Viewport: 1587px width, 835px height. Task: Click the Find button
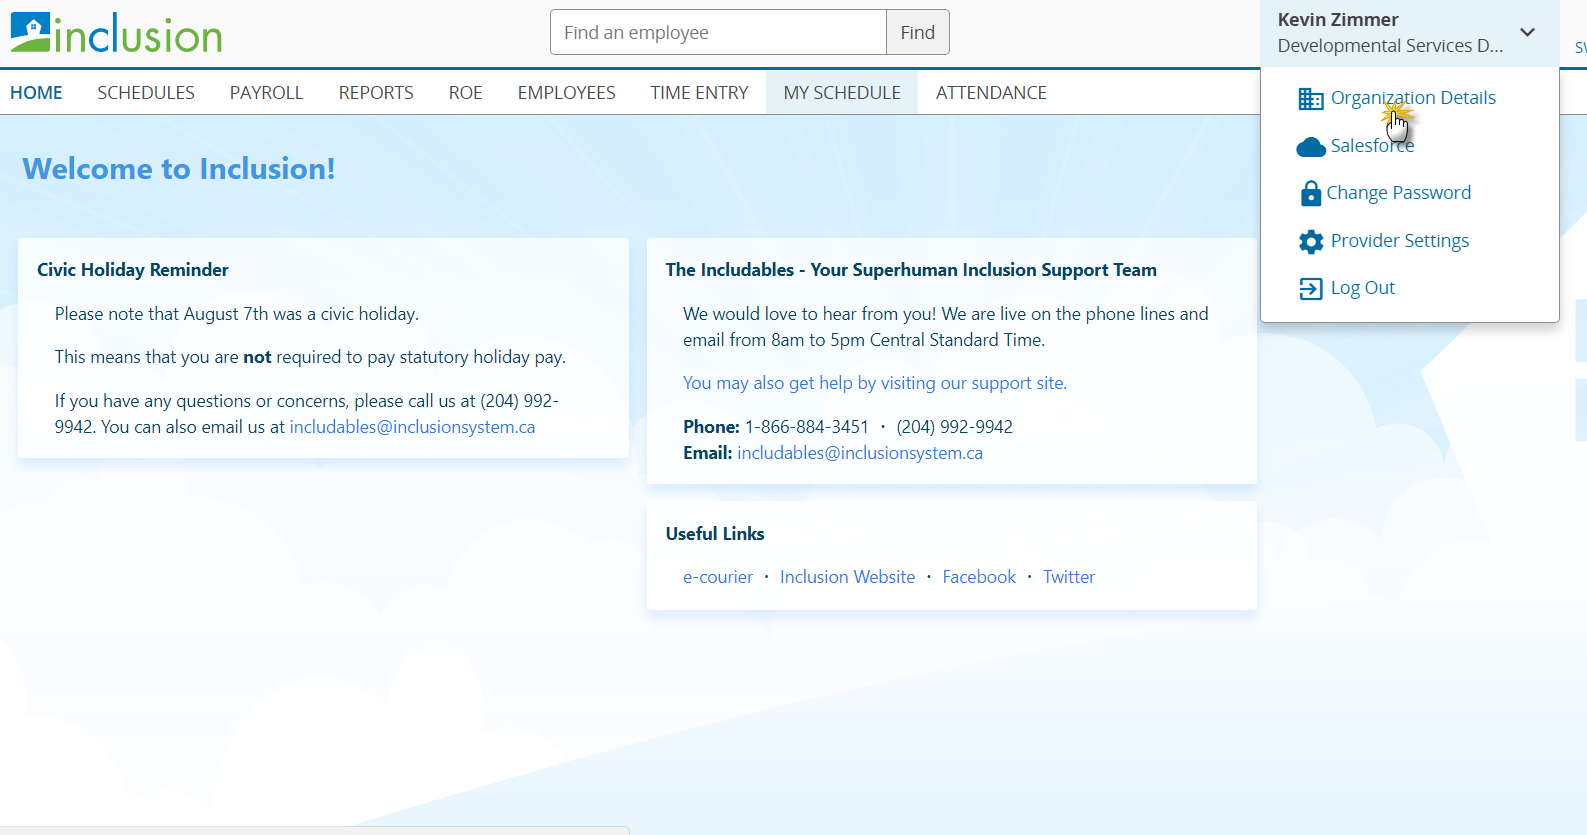tap(917, 32)
